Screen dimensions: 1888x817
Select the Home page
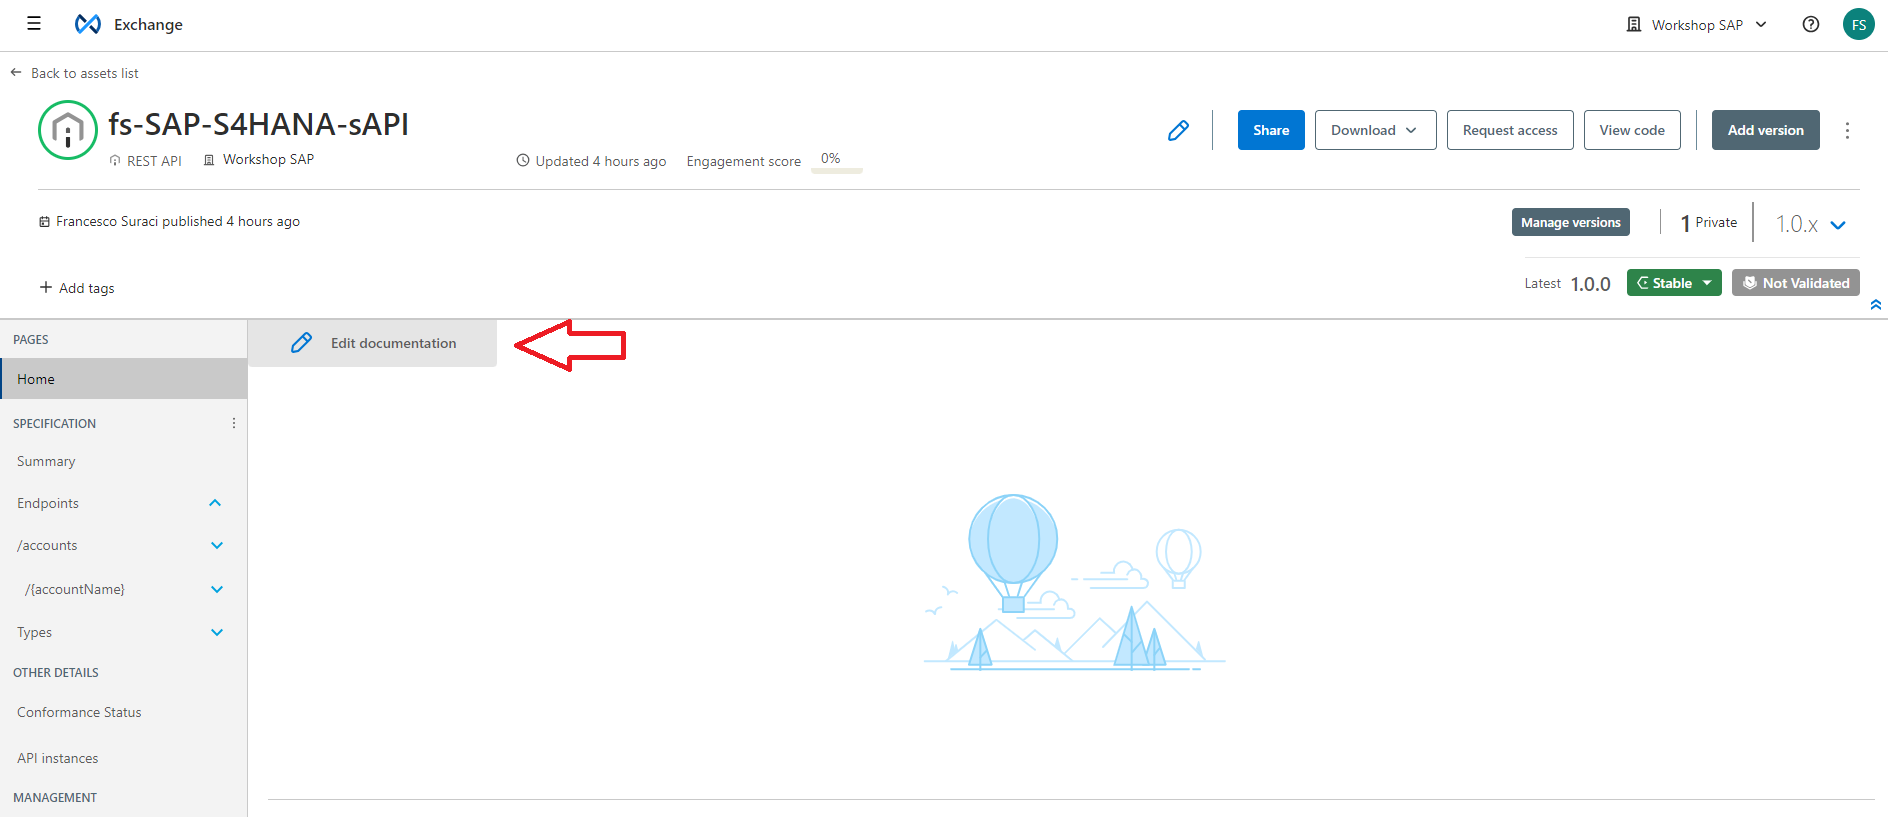[x=124, y=379]
